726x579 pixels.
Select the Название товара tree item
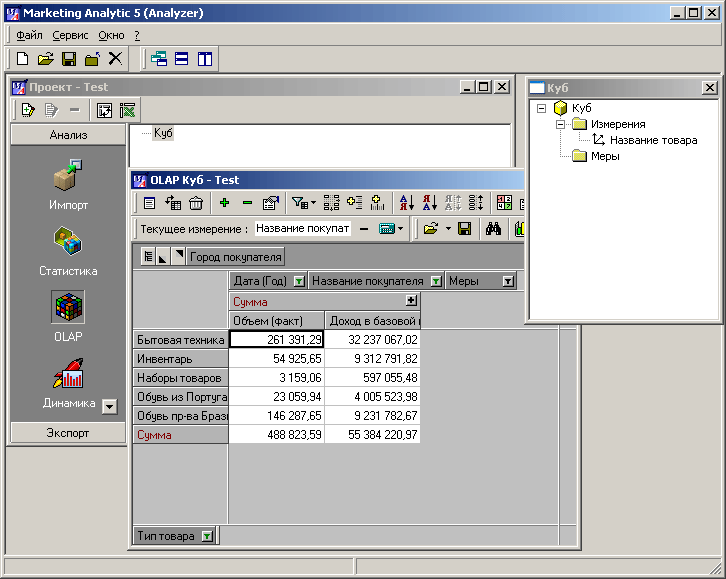point(653,140)
